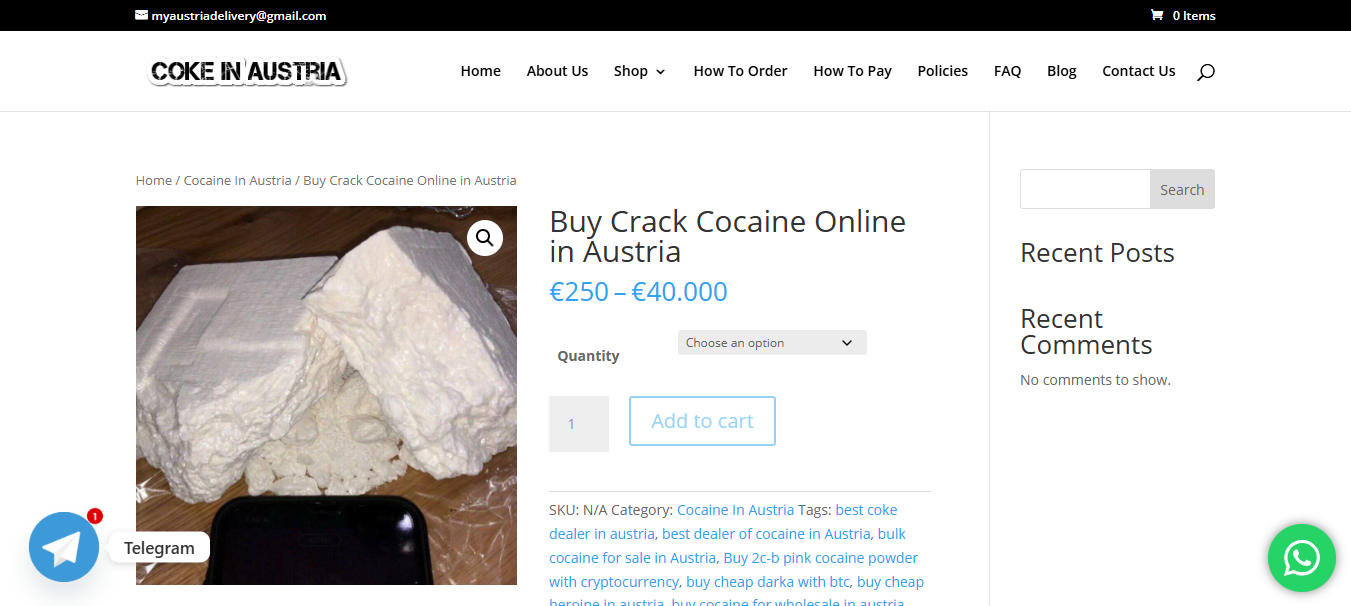Screen dimensions: 1351x606
Task: Click the Add to cart button
Action: [x=702, y=421]
